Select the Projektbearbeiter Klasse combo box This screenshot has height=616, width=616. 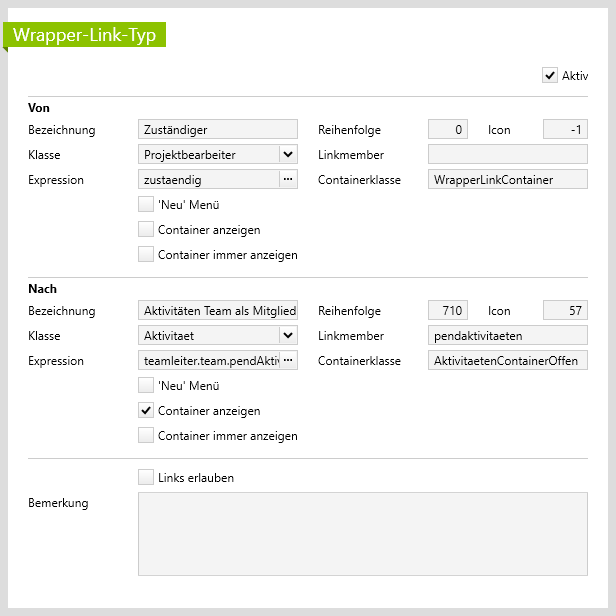click(207, 154)
